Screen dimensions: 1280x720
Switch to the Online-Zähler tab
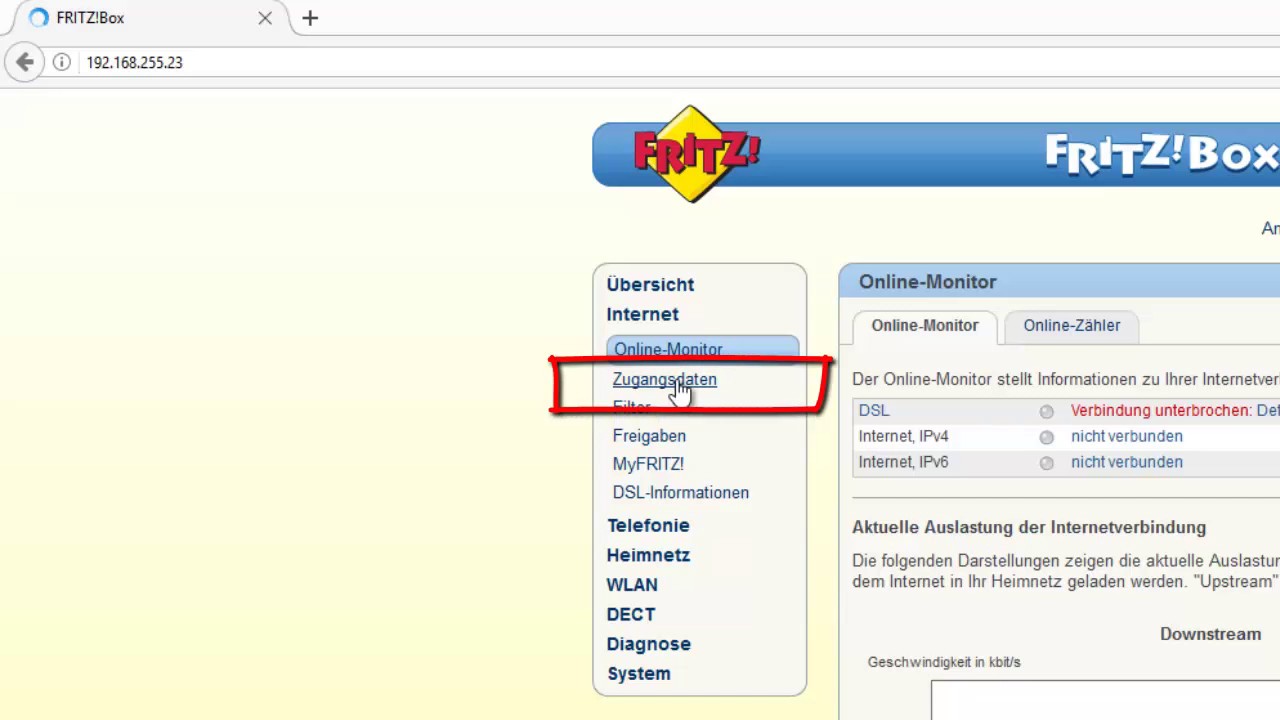pos(1072,326)
